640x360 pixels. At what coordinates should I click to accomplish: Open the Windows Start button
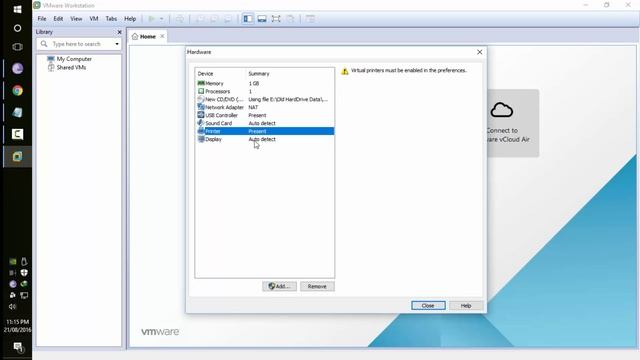[x=17, y=9]
